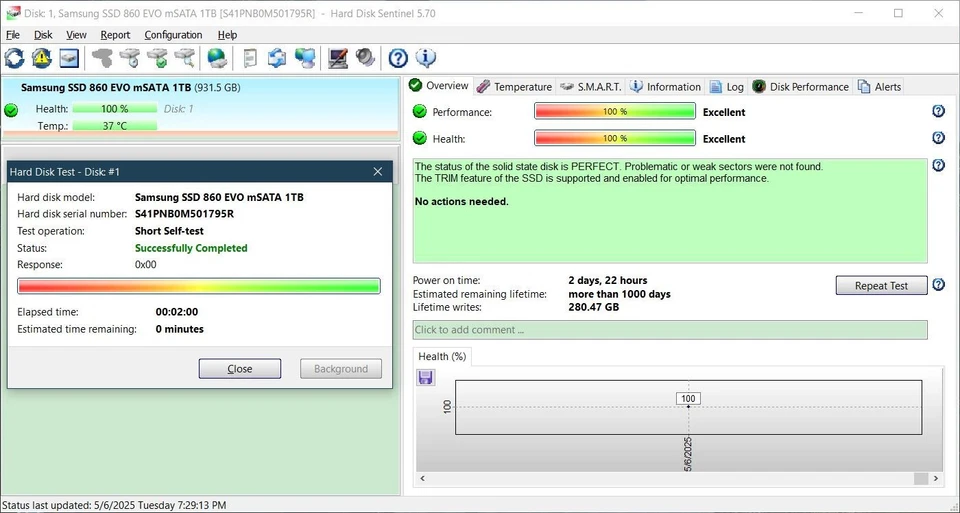This screenshot has height=513, width=960.
Task: Click the '2 days, 22 hours' value
Action: click(x=607, y=280)
